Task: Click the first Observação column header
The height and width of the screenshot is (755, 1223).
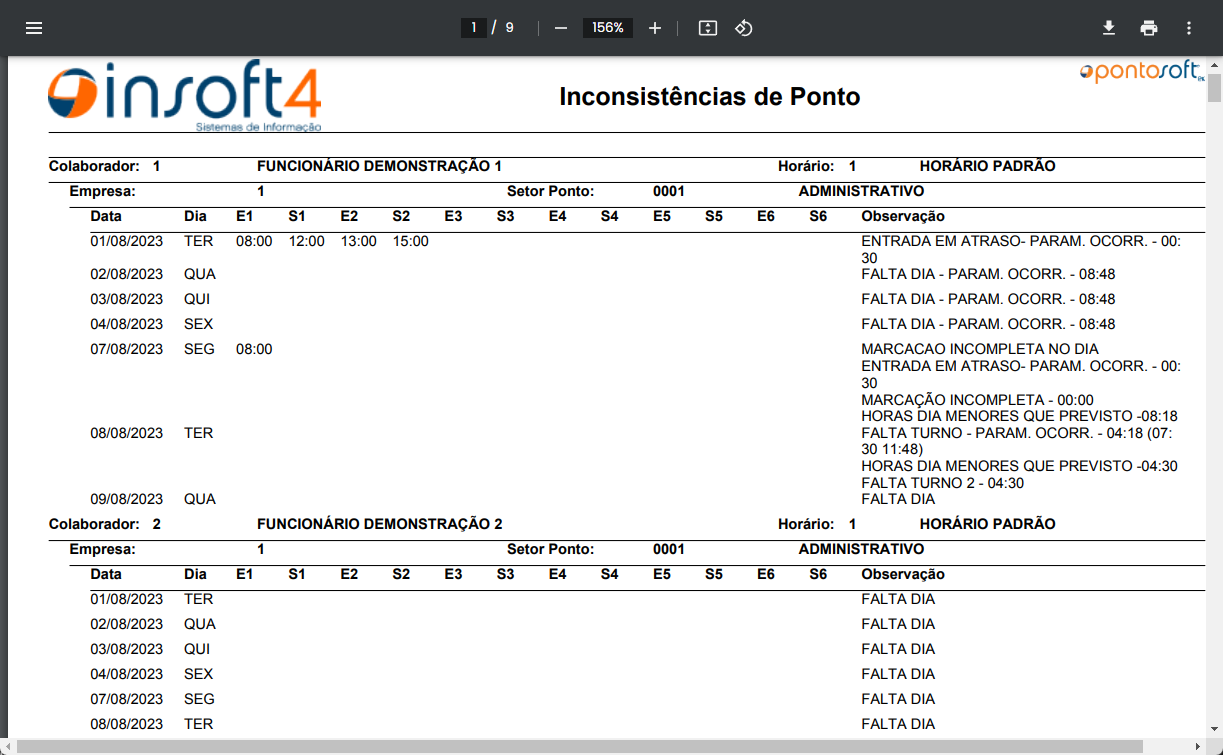Action: (x=902, y=216)
